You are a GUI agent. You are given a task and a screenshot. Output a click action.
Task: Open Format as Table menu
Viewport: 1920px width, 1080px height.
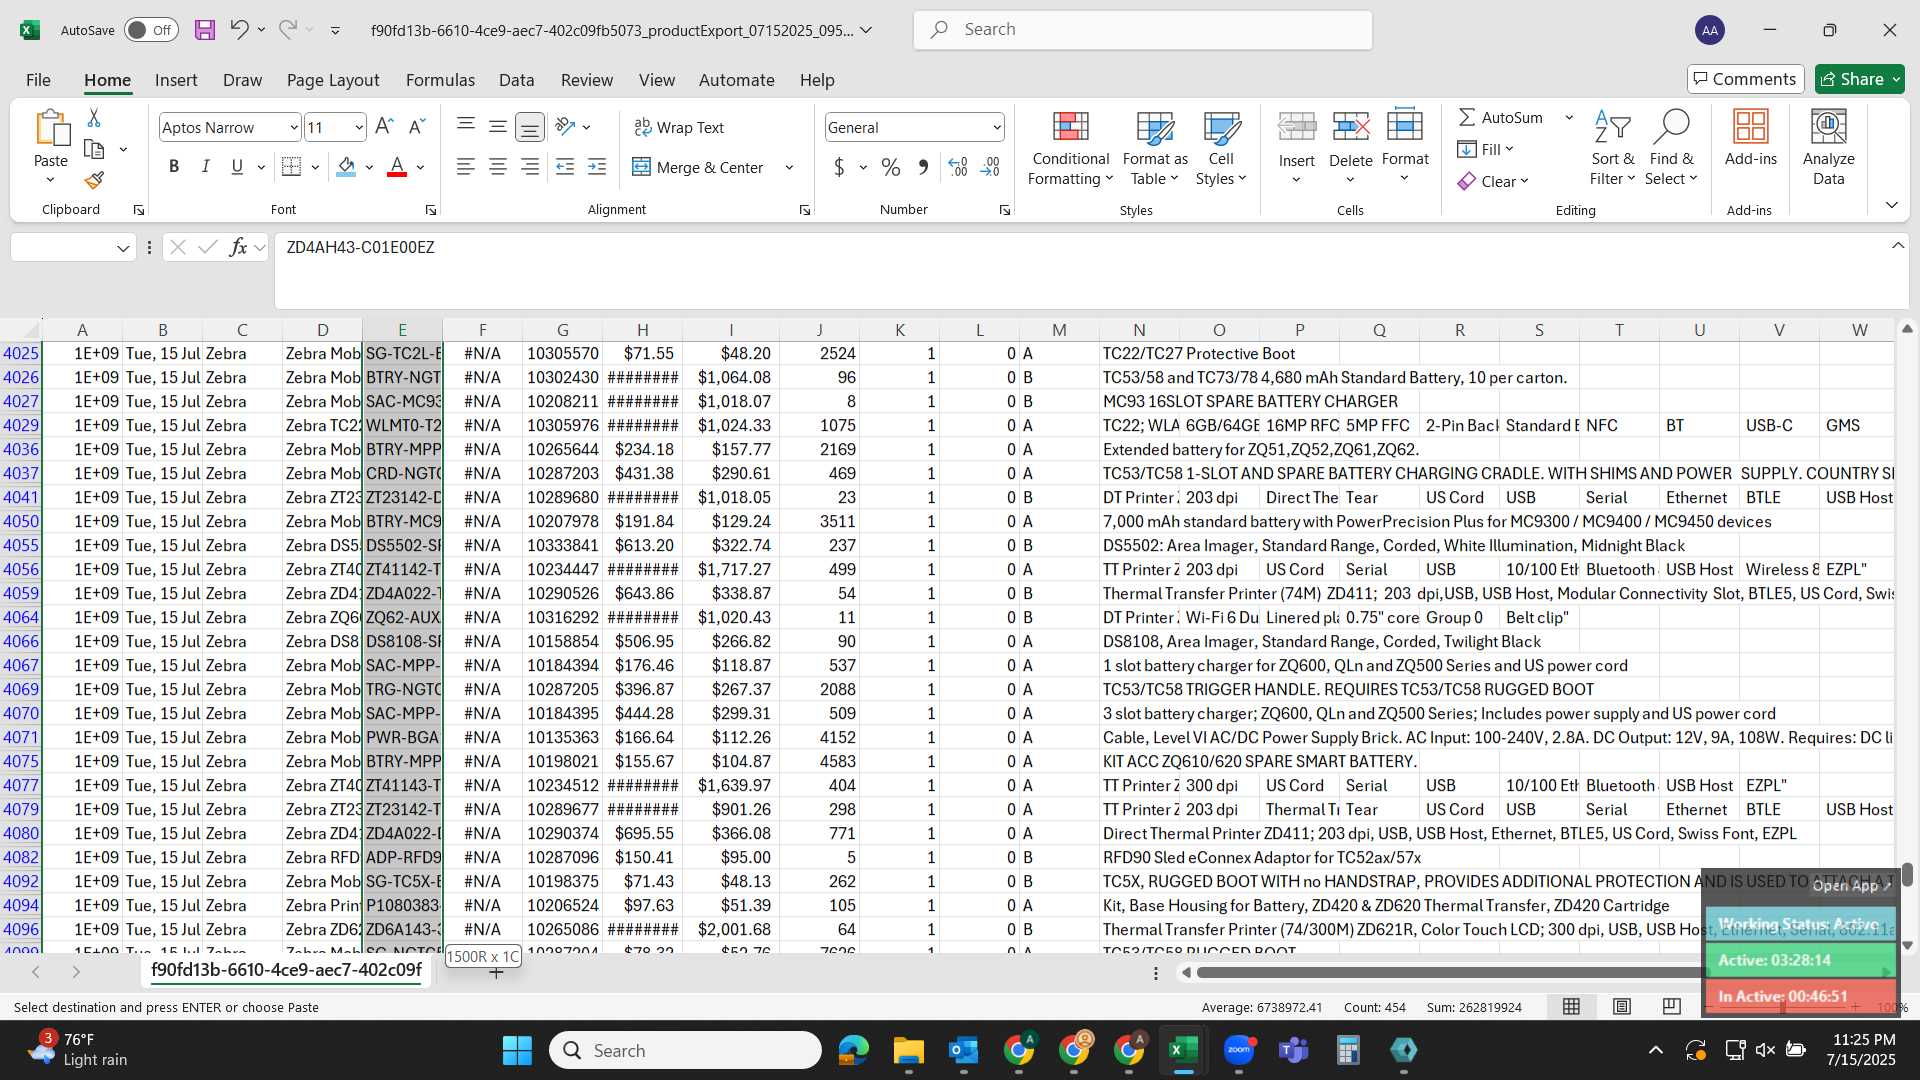[x=1154, y=148]
